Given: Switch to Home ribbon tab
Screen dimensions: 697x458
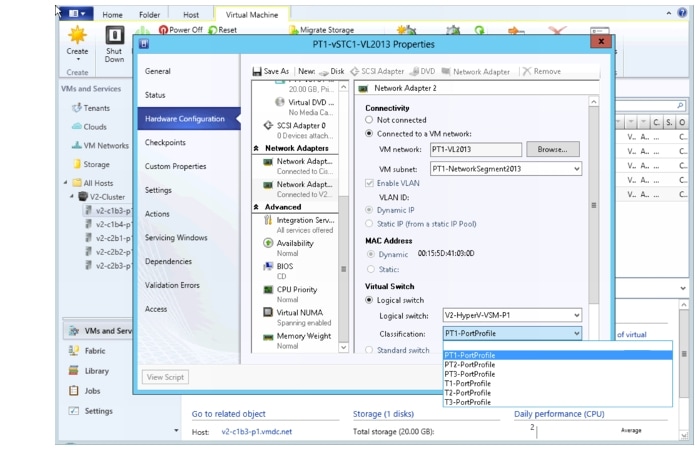Looking at the screenshot, I should pyautogui.click(x=112, y=15).
